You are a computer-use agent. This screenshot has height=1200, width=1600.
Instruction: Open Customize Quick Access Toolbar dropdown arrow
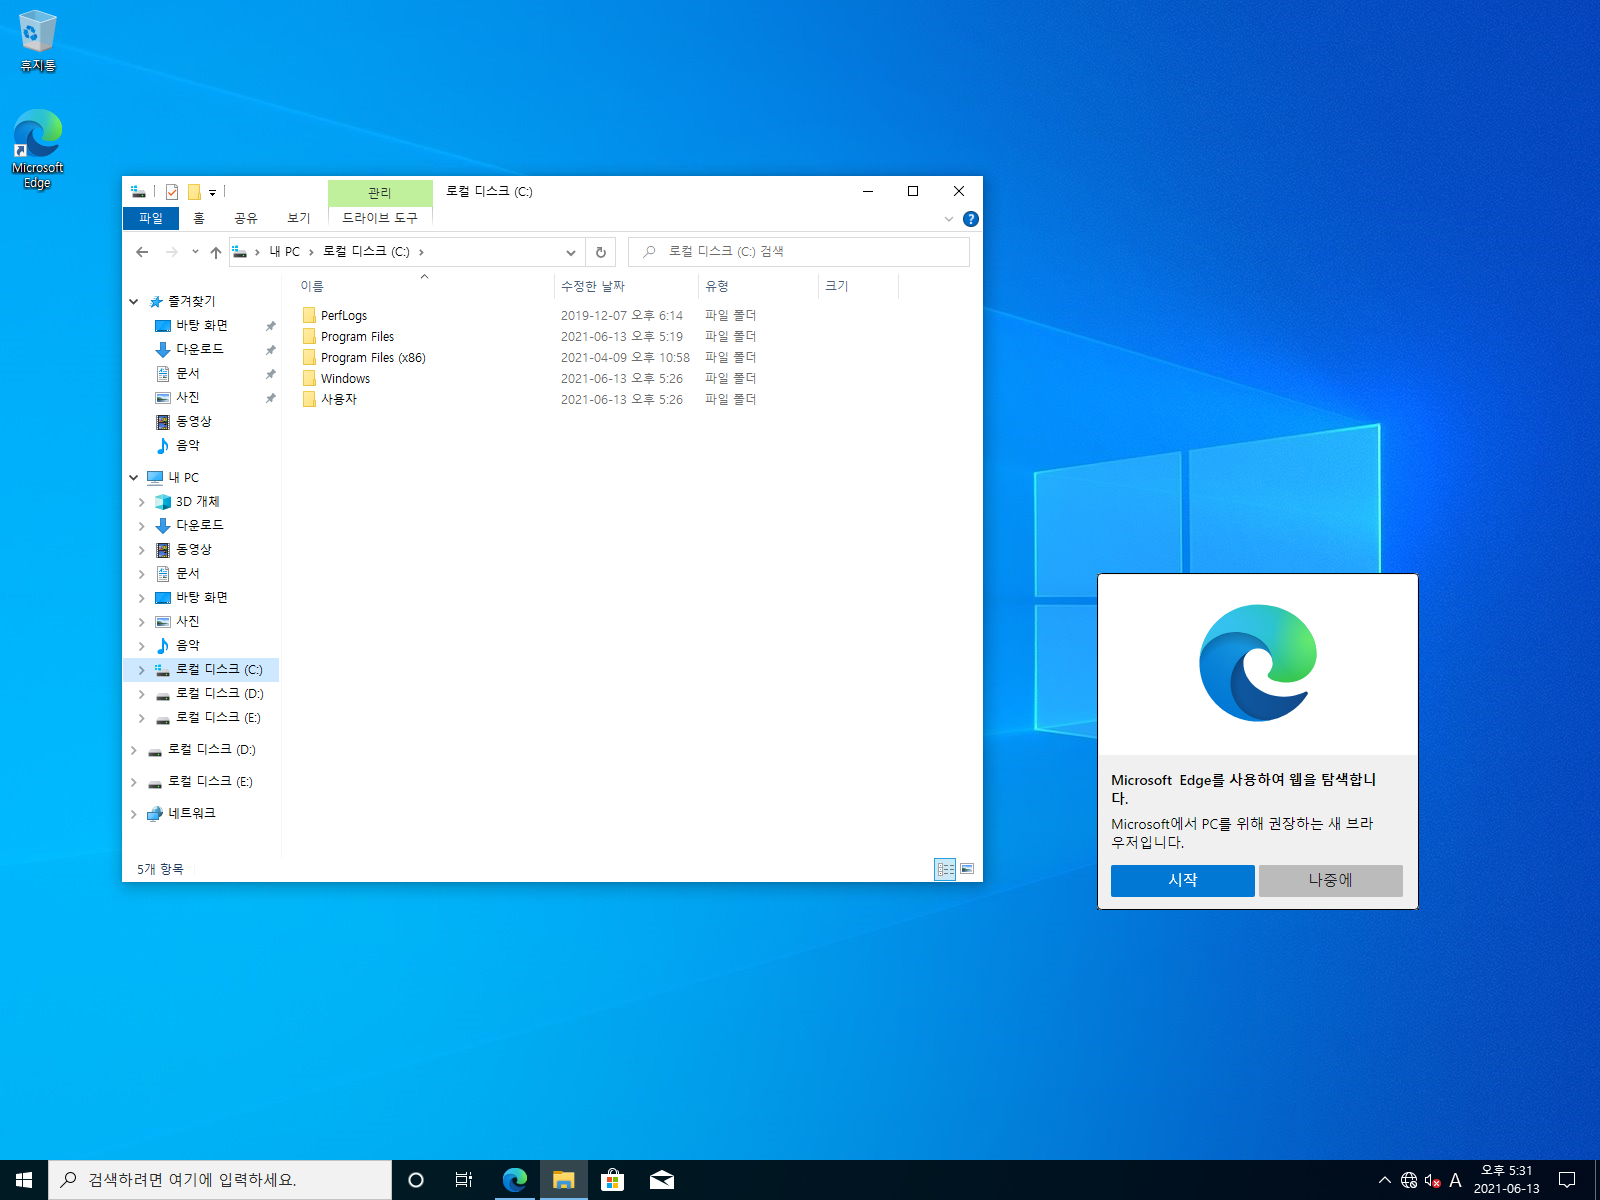[x=212, y=192]
